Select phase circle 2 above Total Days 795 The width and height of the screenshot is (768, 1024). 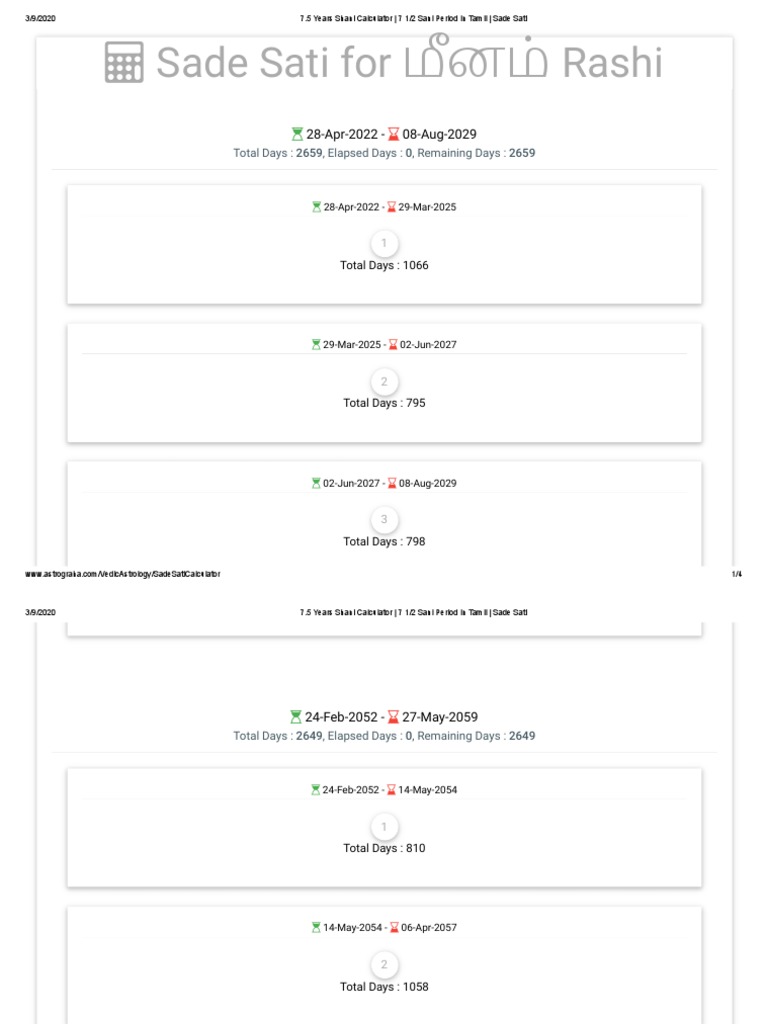click(x=384, y=382)
